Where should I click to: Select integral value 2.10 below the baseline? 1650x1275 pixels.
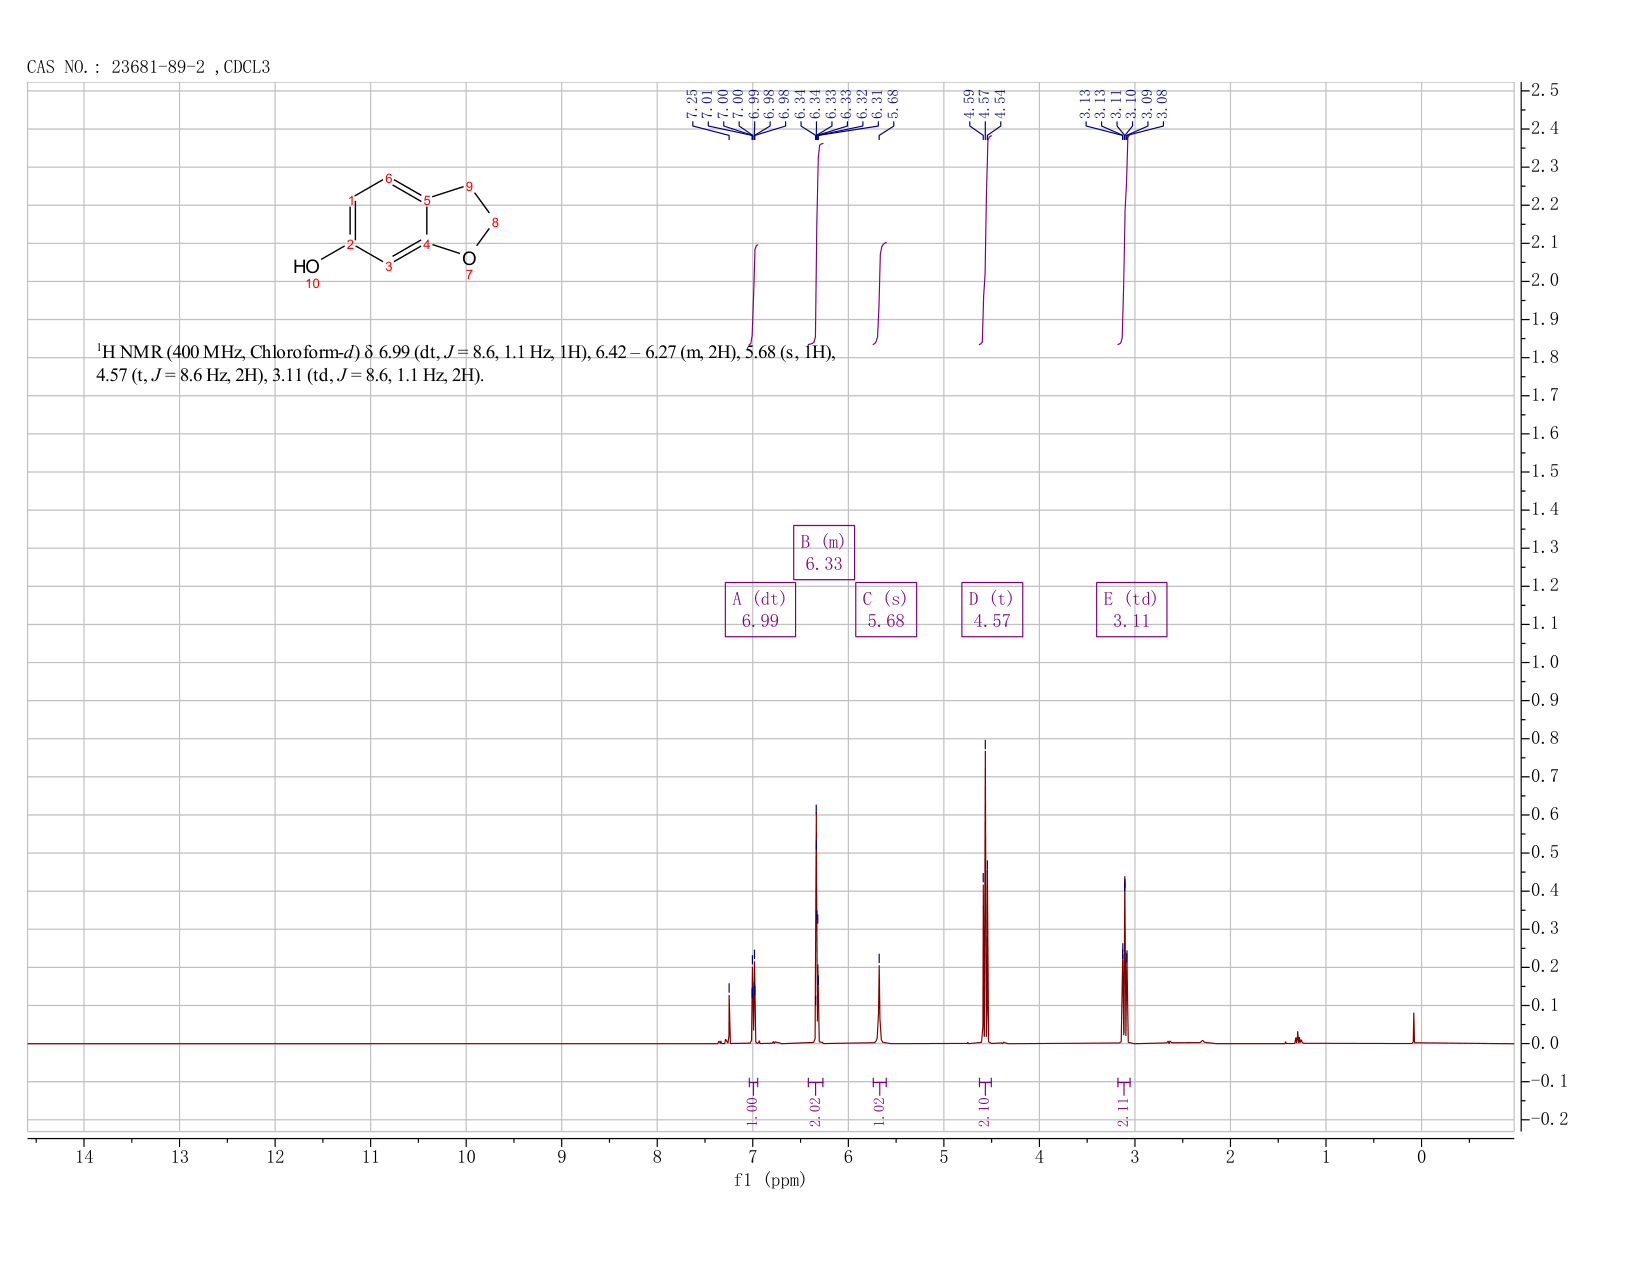(984, 1111)
